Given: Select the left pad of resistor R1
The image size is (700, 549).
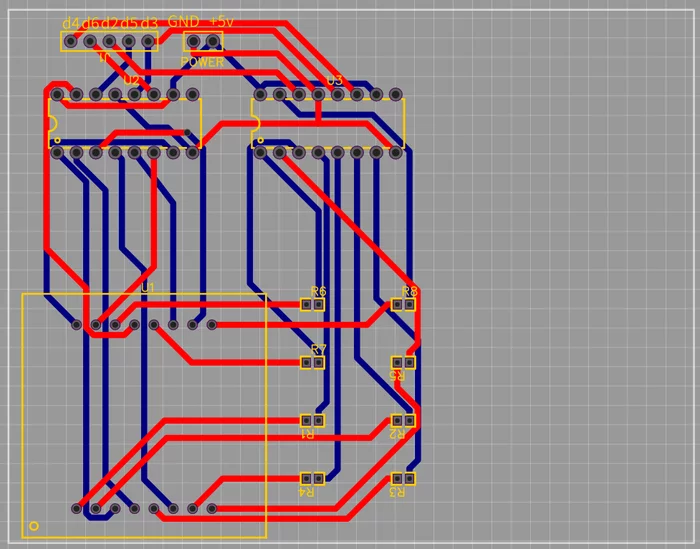Looking at the screenshot, I should [x=306, y=420].
